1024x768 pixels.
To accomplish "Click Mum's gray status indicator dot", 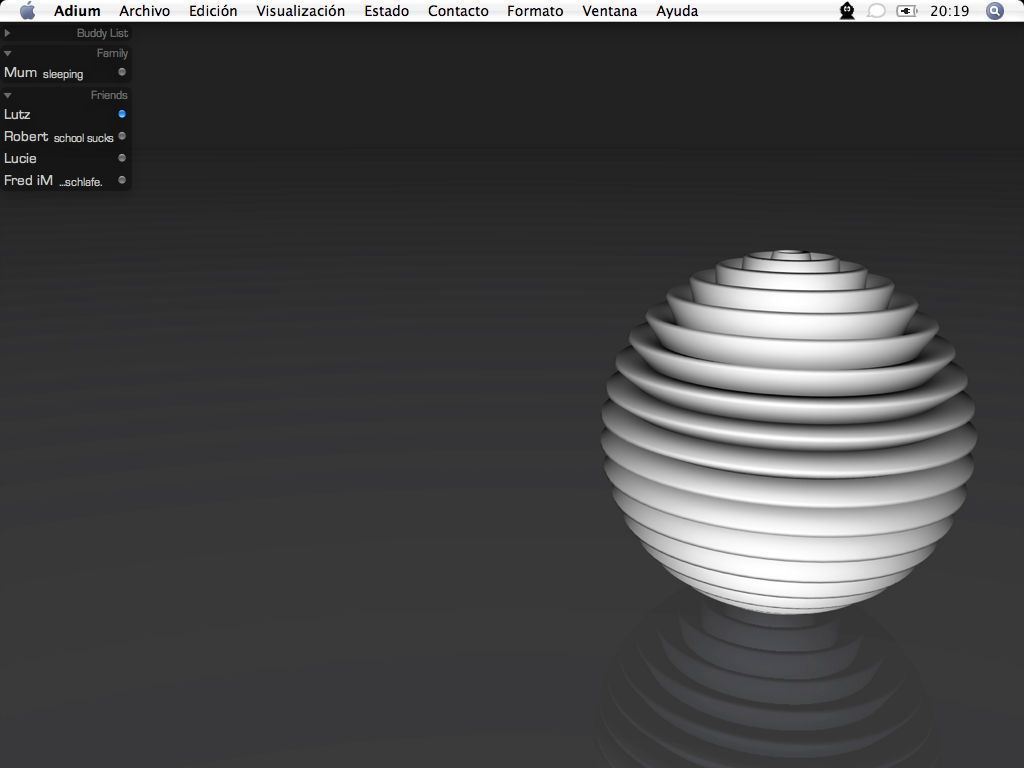I will [x=122, y=72].
